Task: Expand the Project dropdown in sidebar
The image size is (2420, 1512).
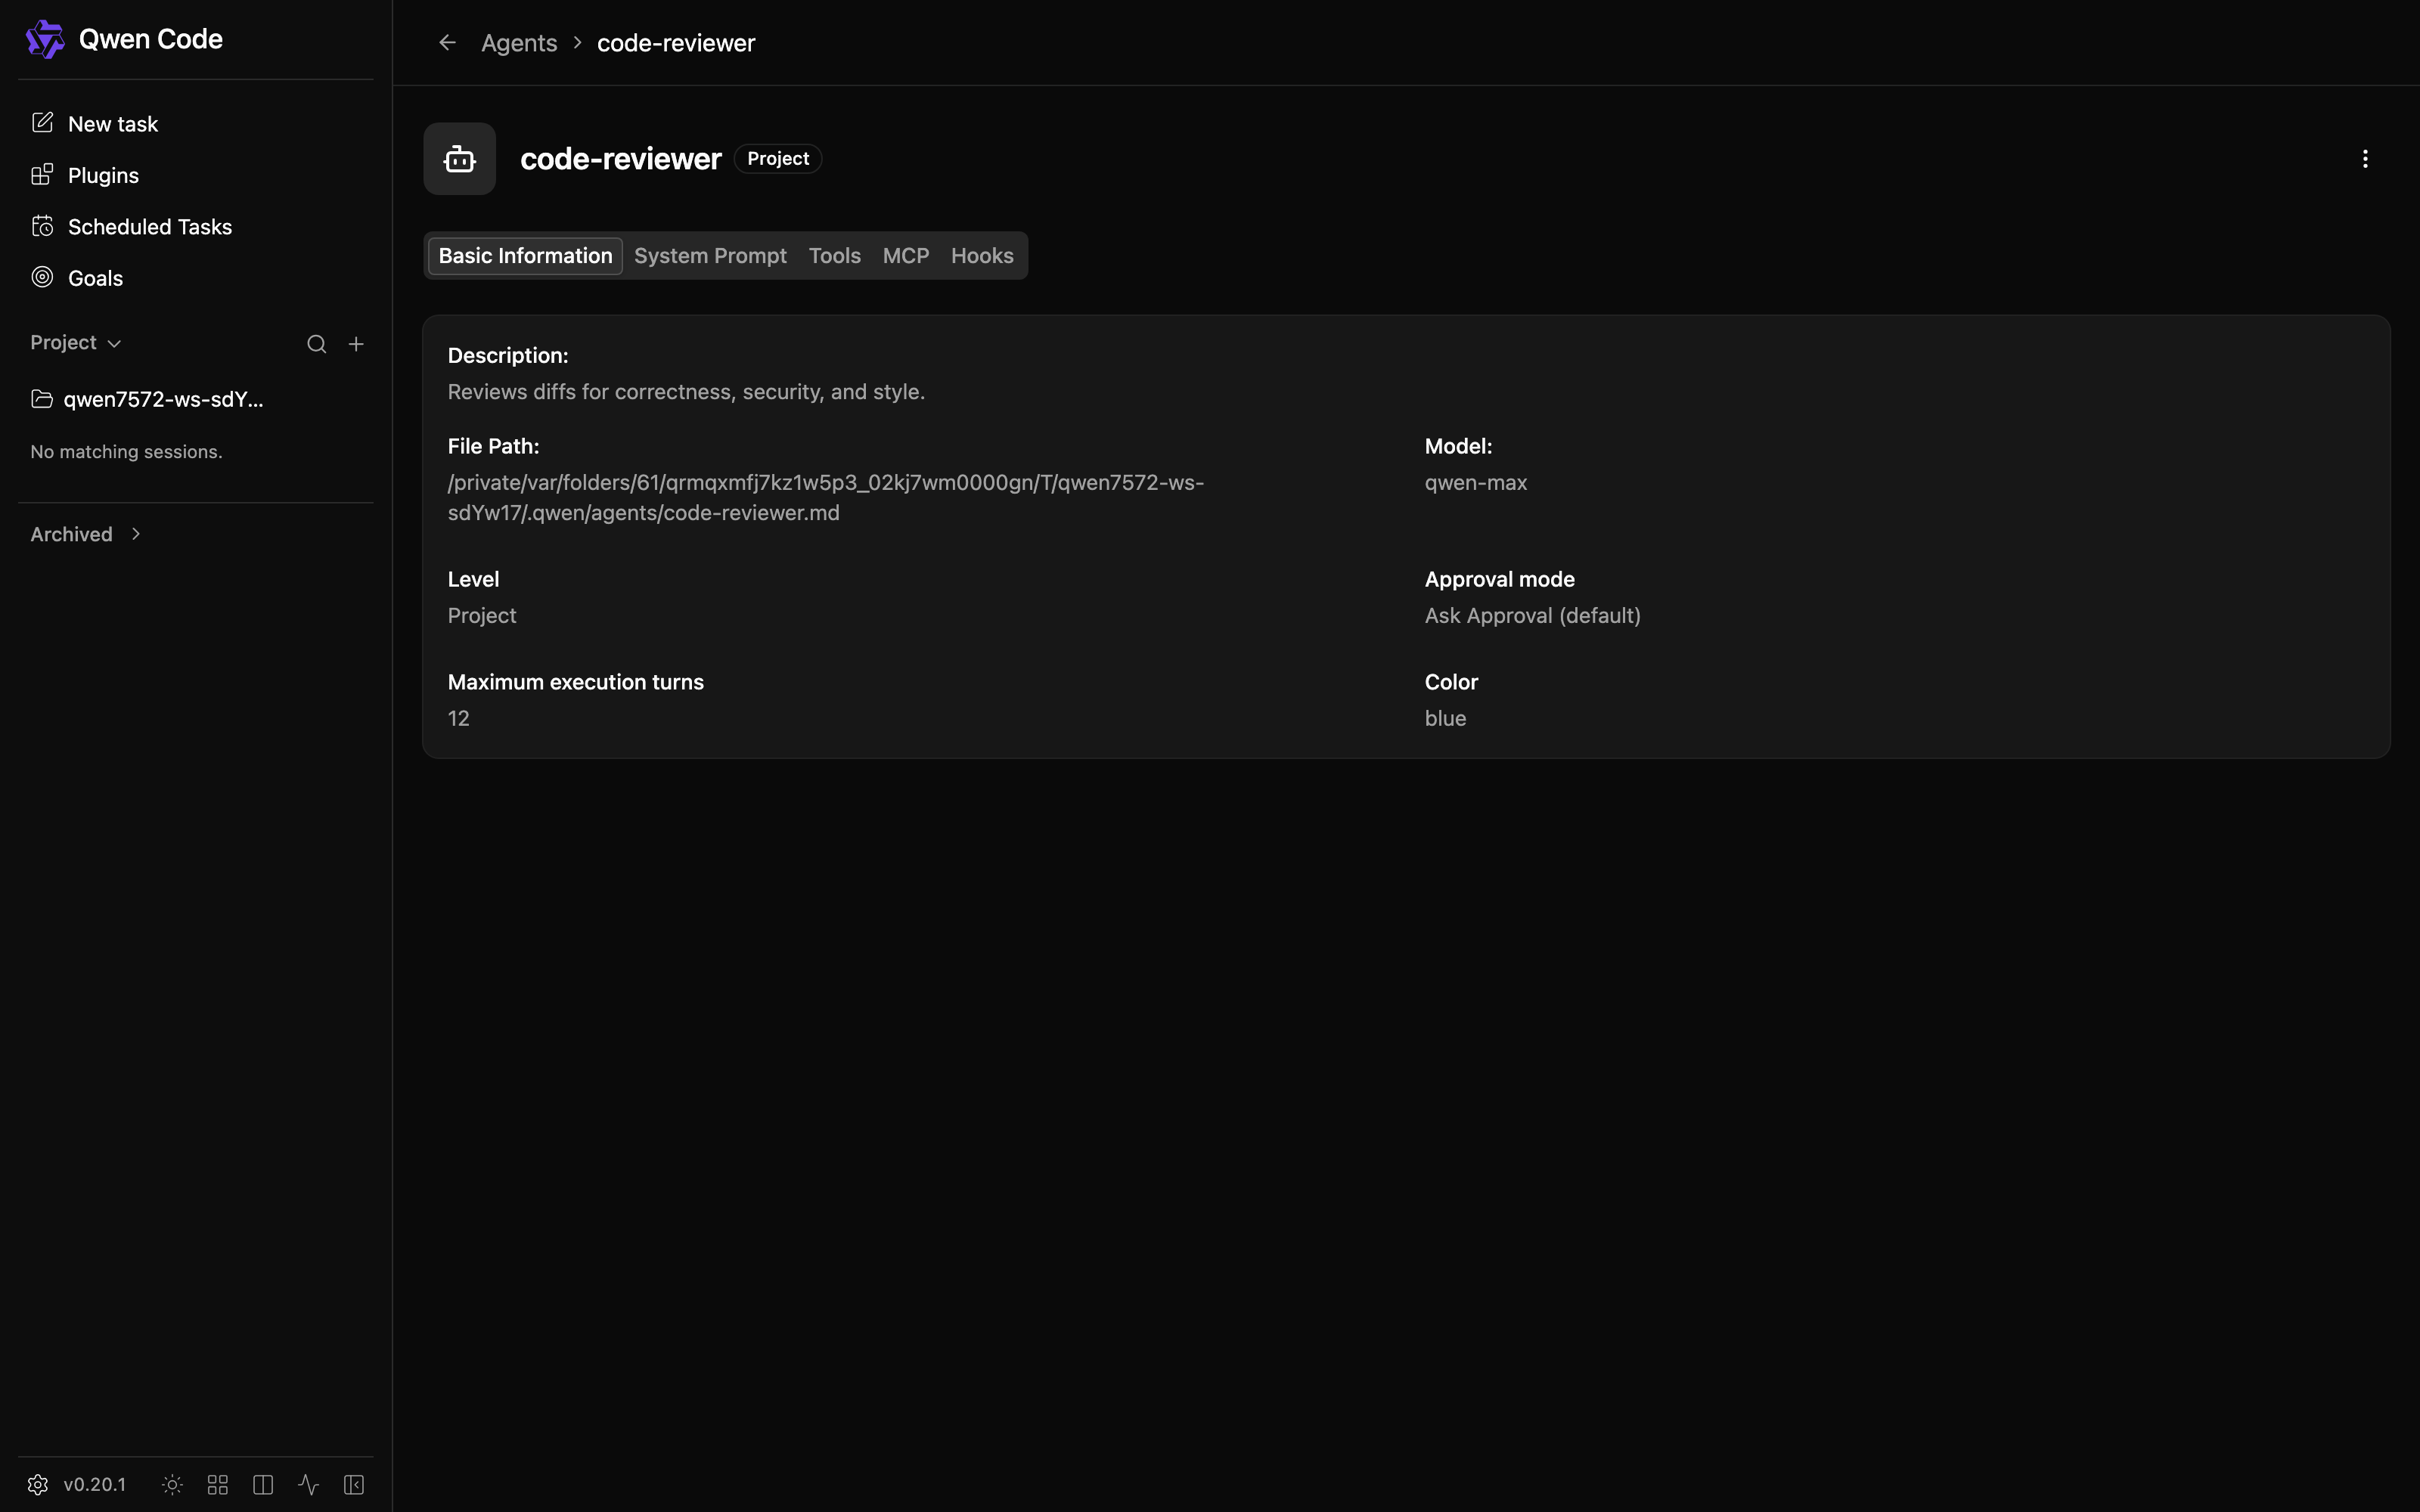Action: [x=76, y=343]
